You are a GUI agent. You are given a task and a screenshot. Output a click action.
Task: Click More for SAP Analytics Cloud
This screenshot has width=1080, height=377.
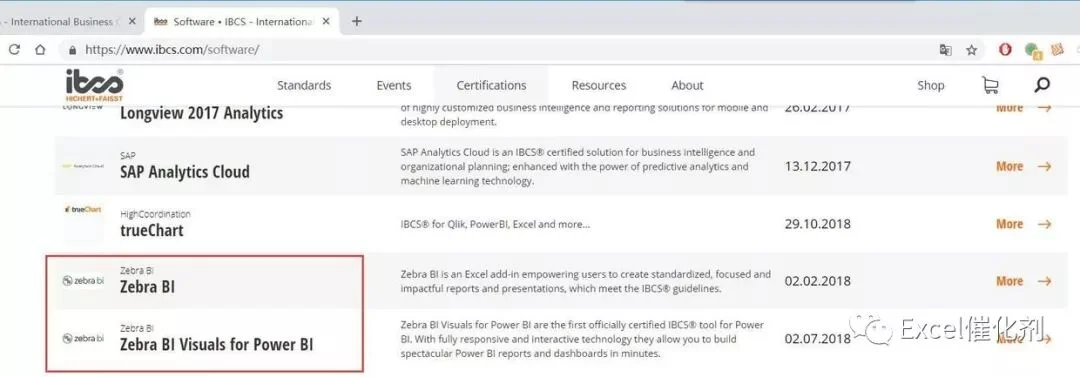point(1009,166)
